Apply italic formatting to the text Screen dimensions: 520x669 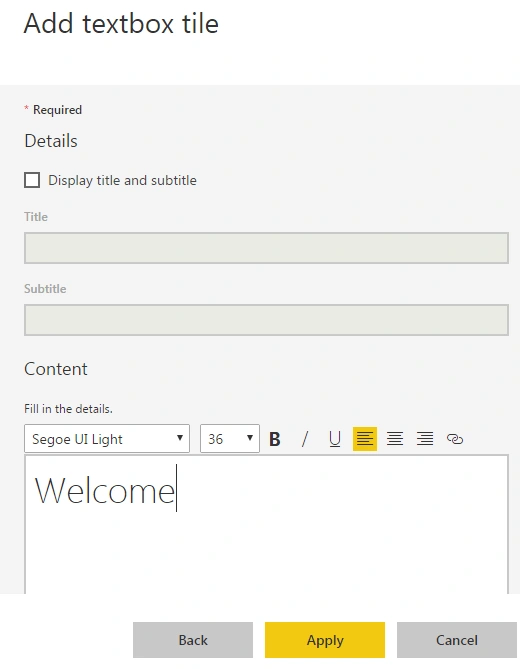305,439
